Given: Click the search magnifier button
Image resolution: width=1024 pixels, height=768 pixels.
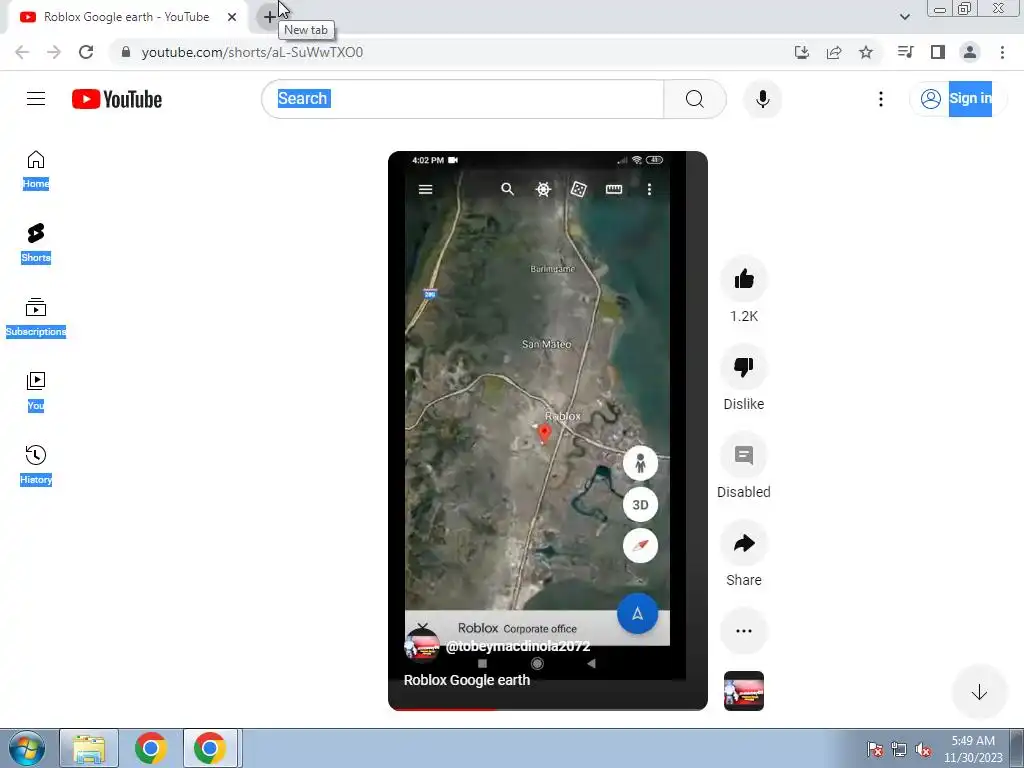Looking at the screenshot, I should coord(695,99).
